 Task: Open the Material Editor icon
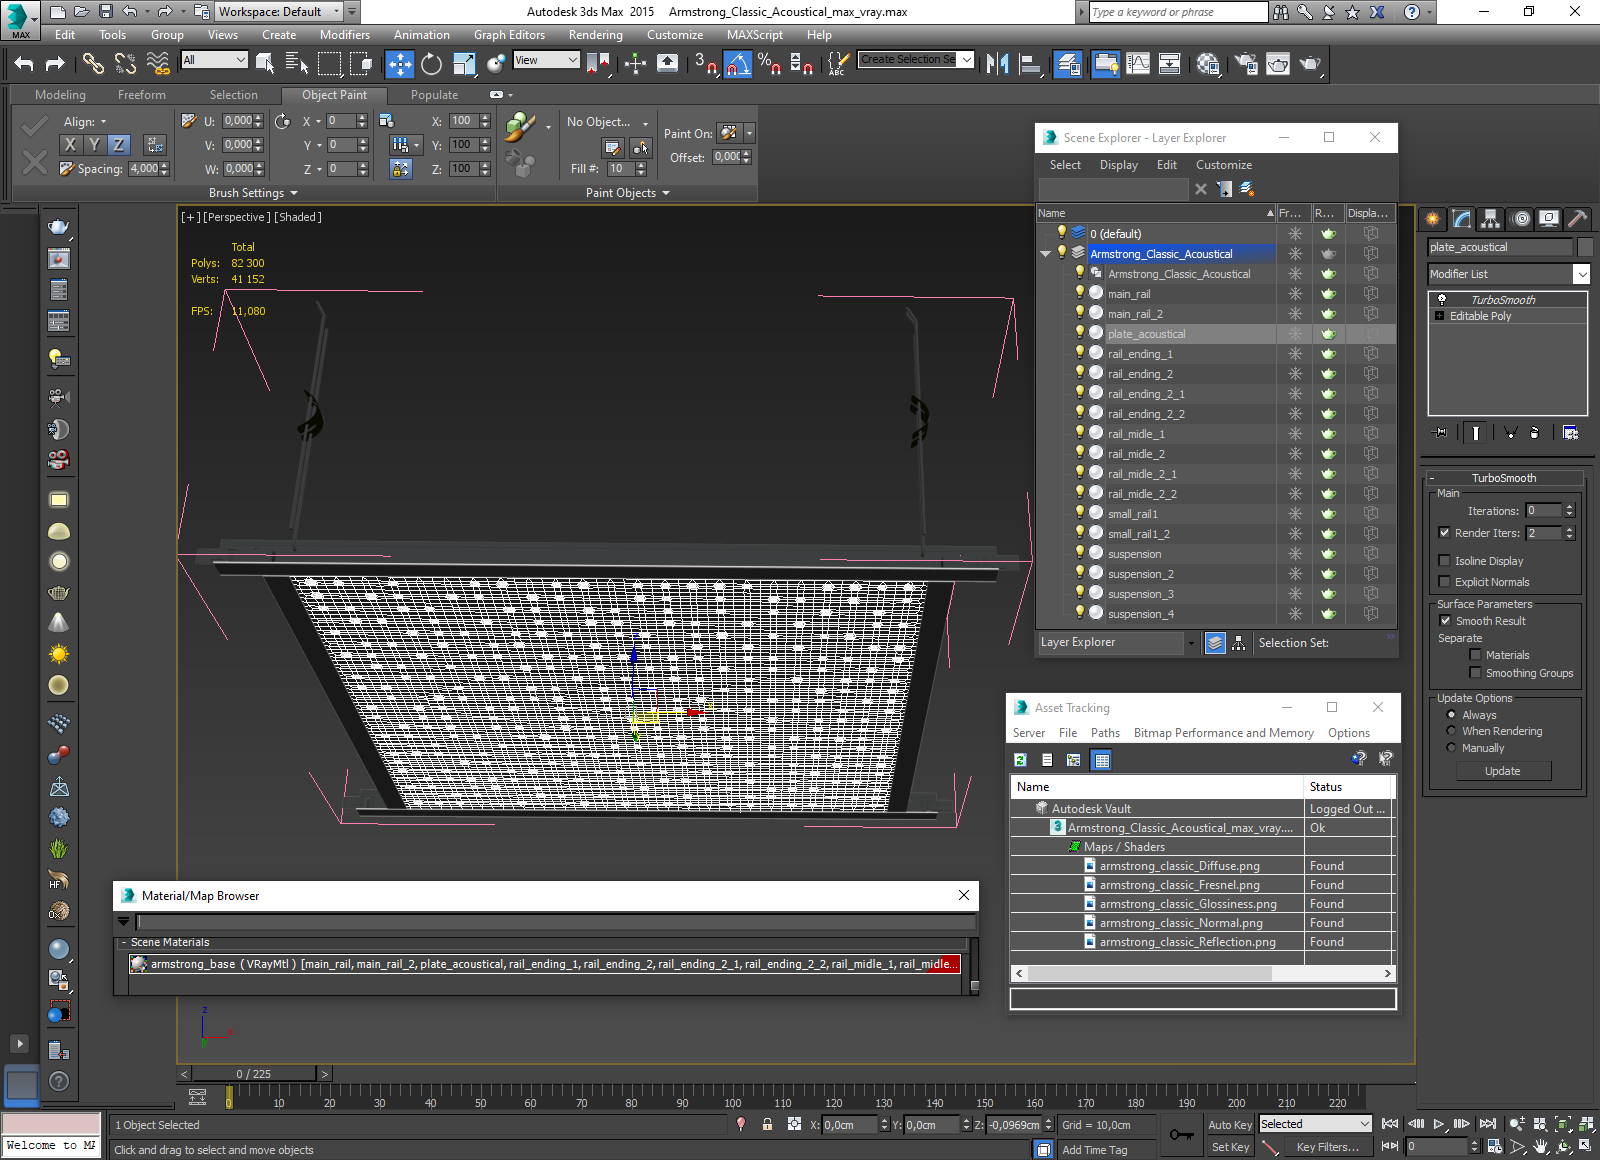click(x=1208, y=64)
